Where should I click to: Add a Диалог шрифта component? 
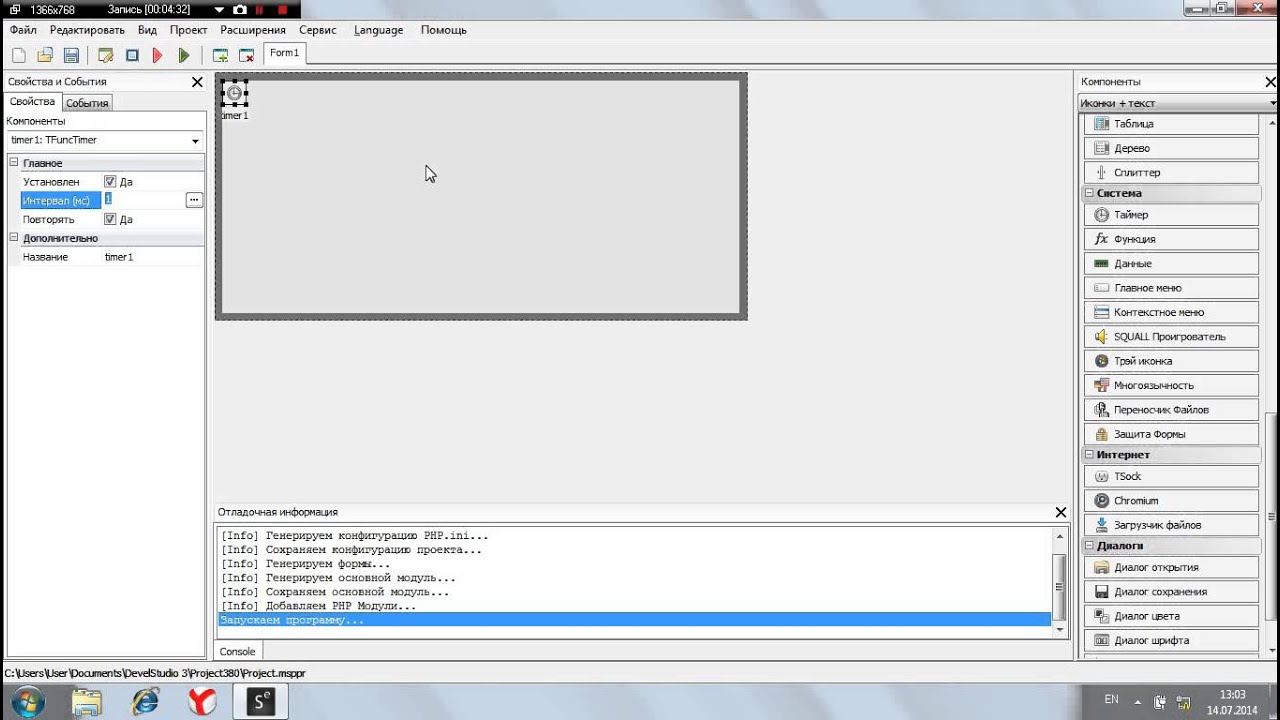pyautogui.click(x=1171, y=640)
